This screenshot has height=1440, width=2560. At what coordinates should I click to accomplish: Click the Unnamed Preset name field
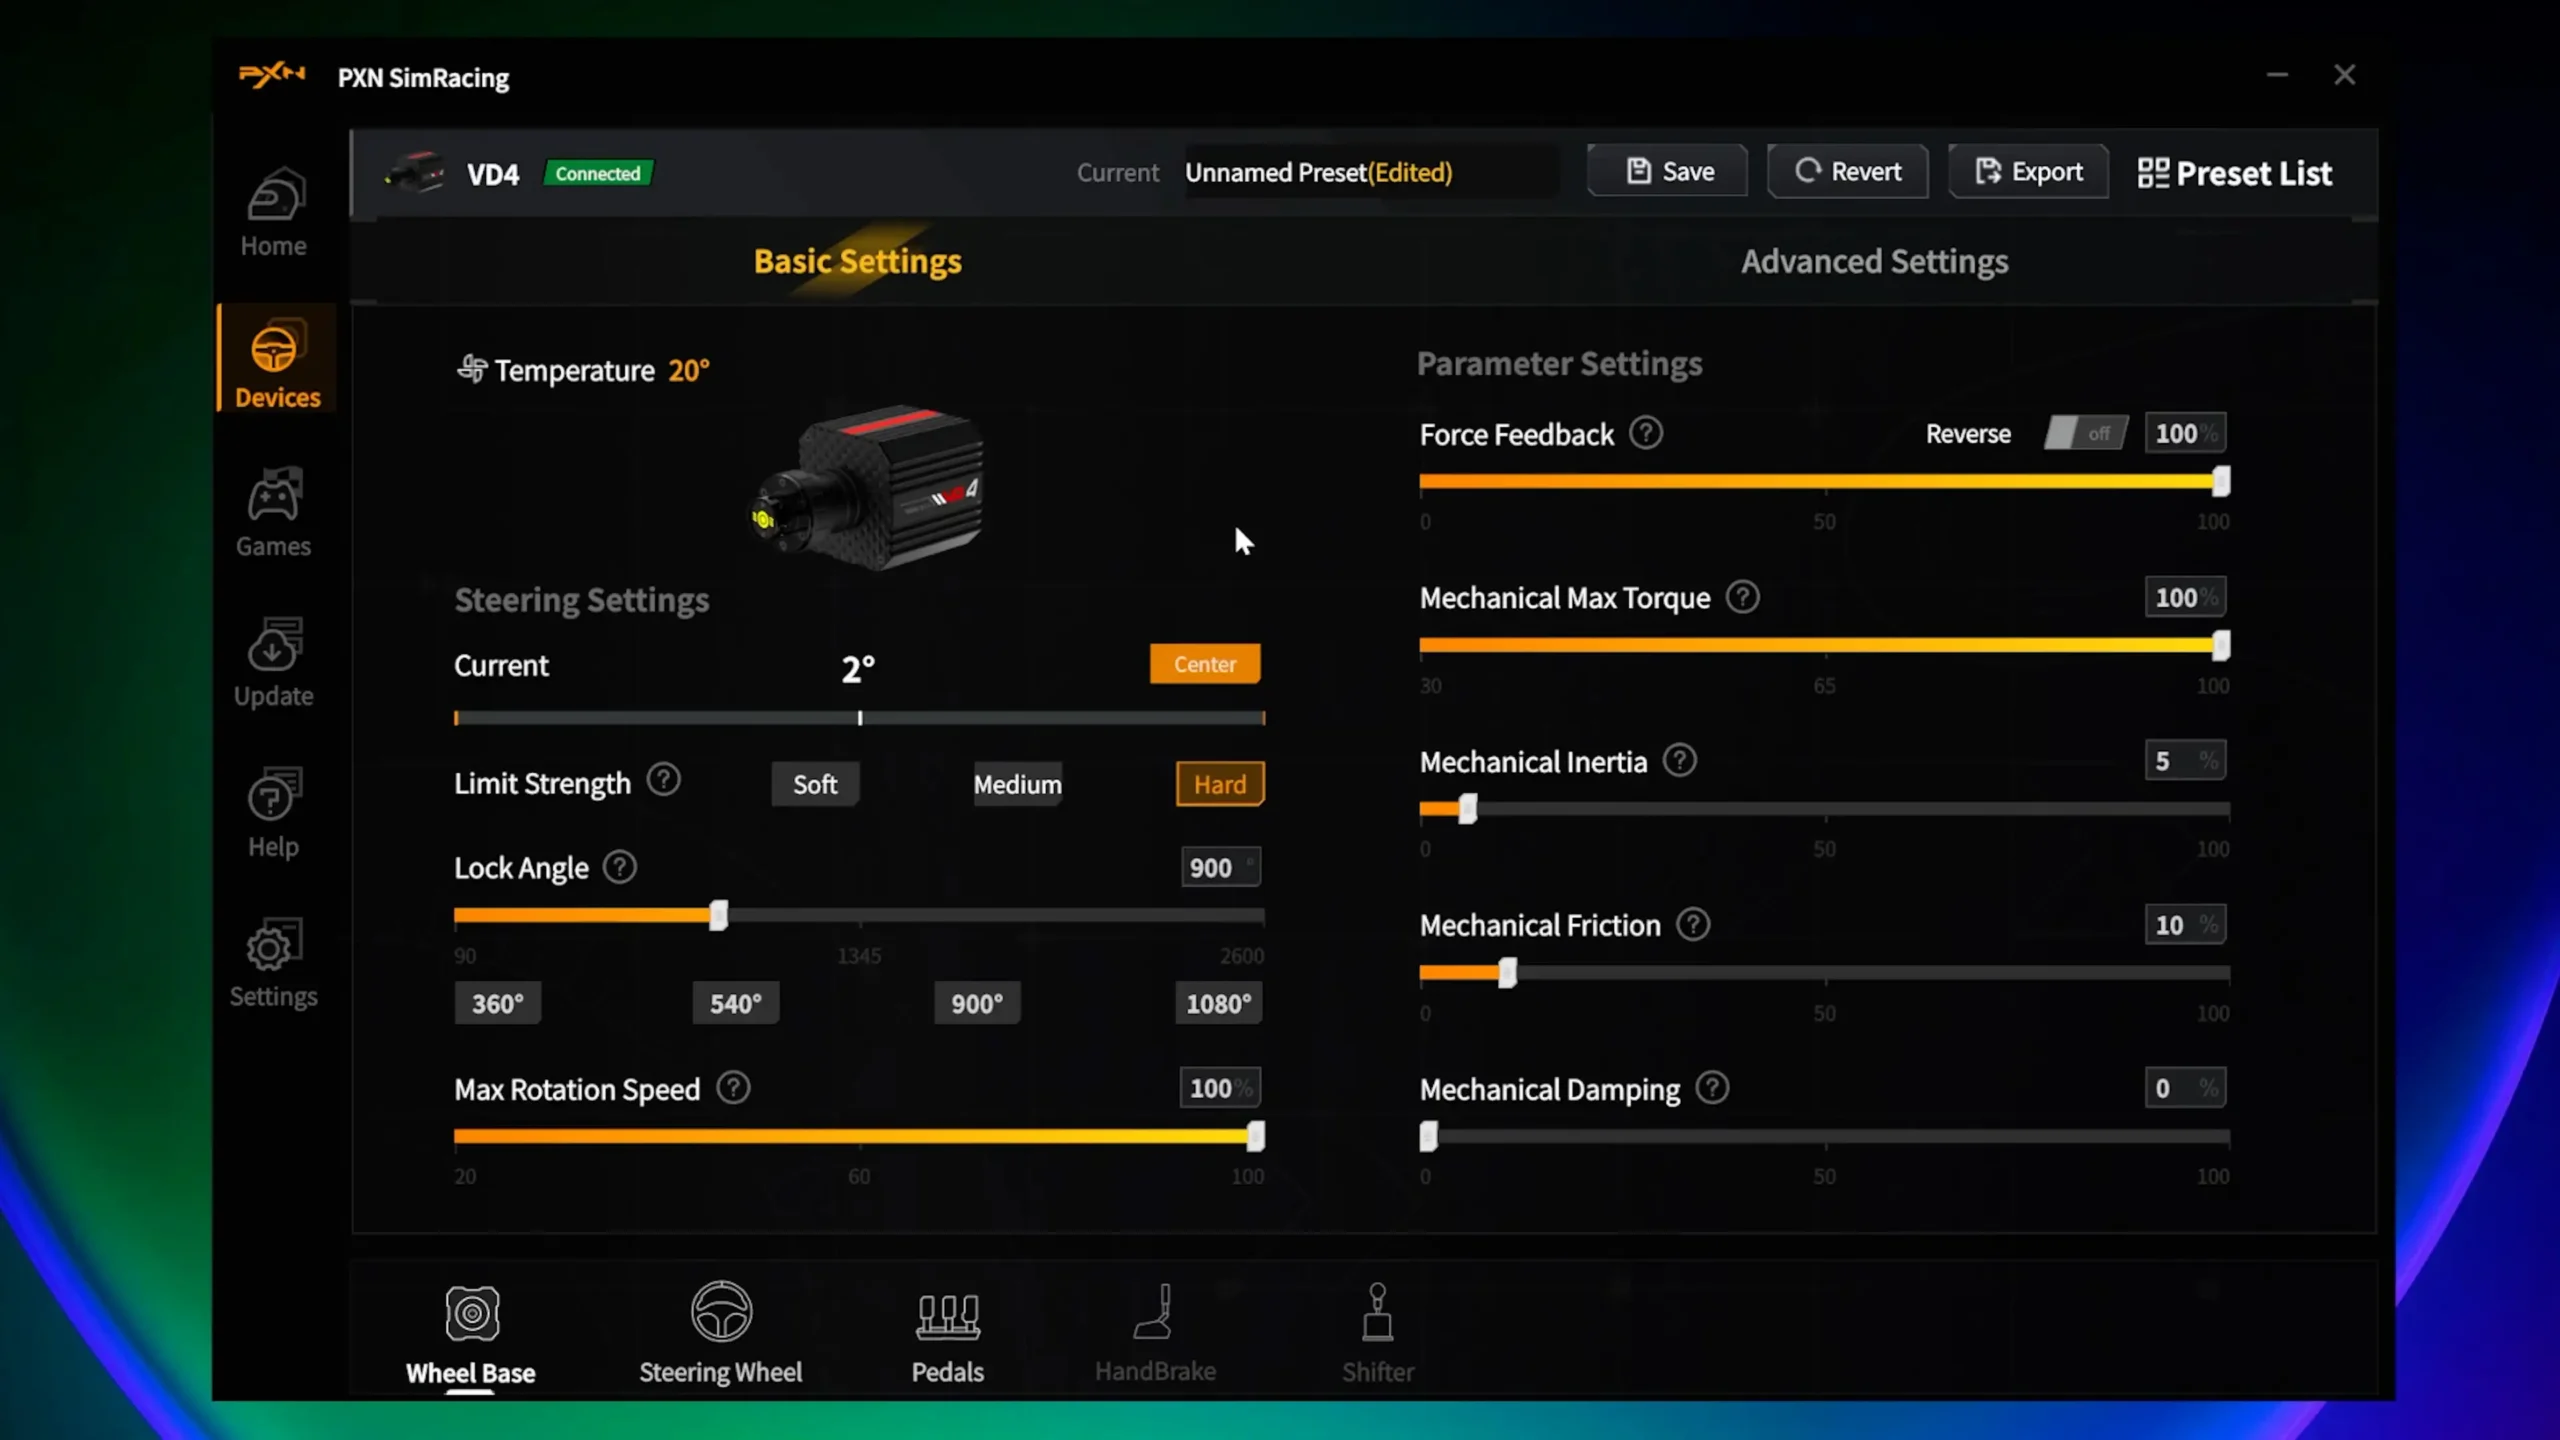tap(1370, 172)
